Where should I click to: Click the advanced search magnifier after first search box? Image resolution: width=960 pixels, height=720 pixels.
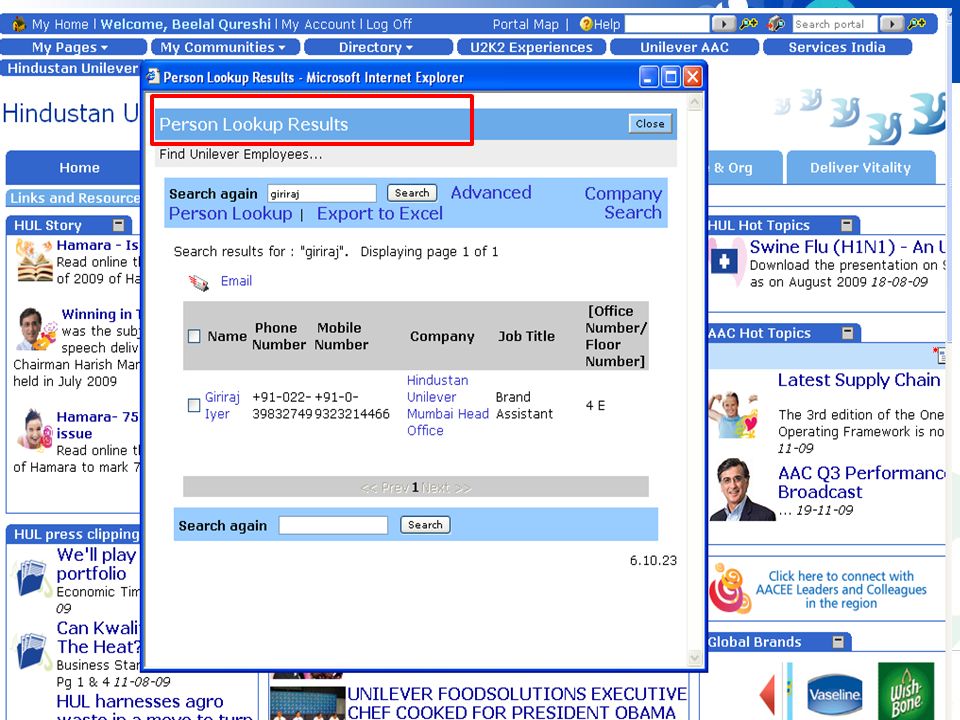(748, 24)
